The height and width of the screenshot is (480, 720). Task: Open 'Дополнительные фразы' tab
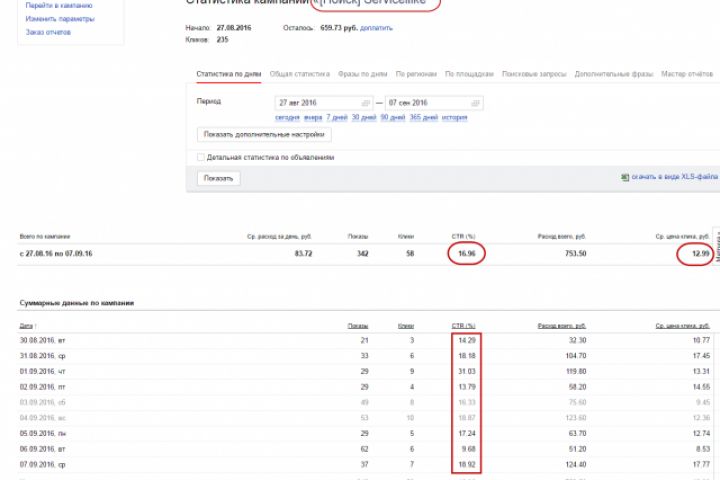(613, 74)
